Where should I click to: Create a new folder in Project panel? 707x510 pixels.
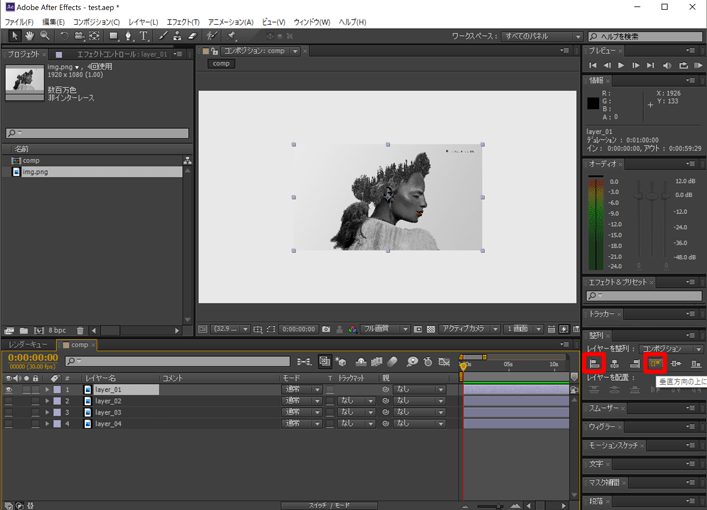click(24, 331)
